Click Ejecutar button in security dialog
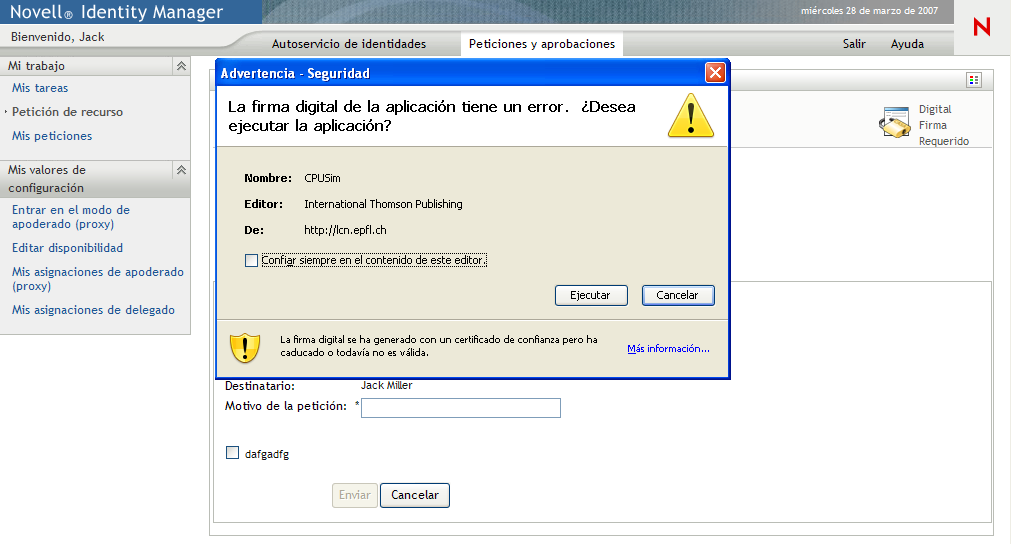The height and width of the screenshot is (544, 1011). (591, 295)
